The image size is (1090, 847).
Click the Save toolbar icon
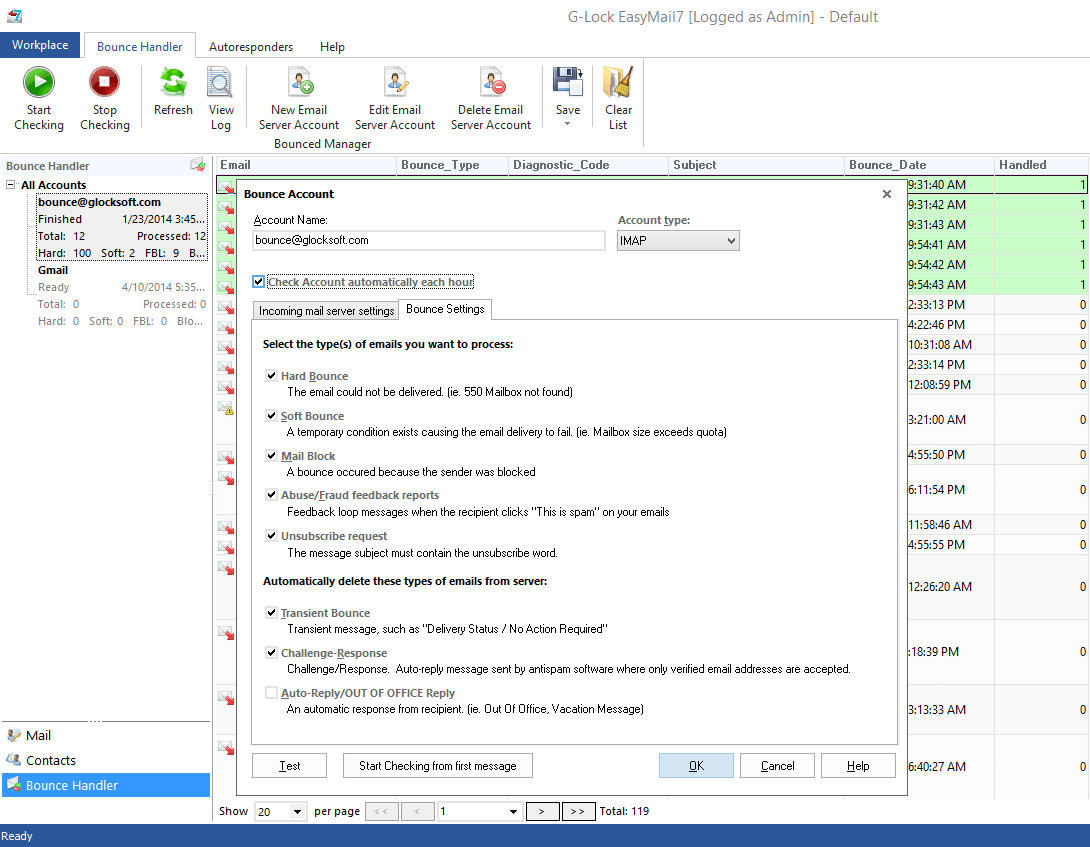tap(568, 82)
